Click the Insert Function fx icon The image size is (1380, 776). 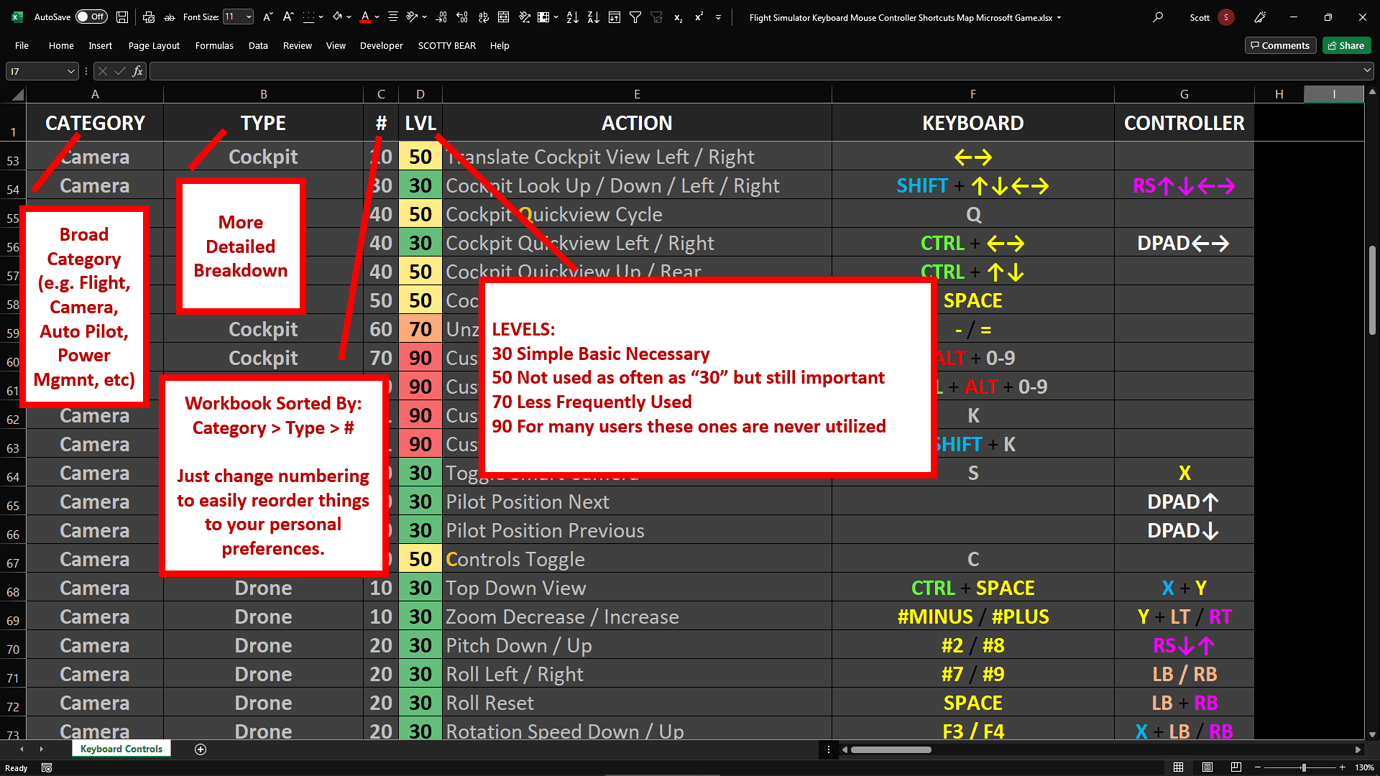137,71
